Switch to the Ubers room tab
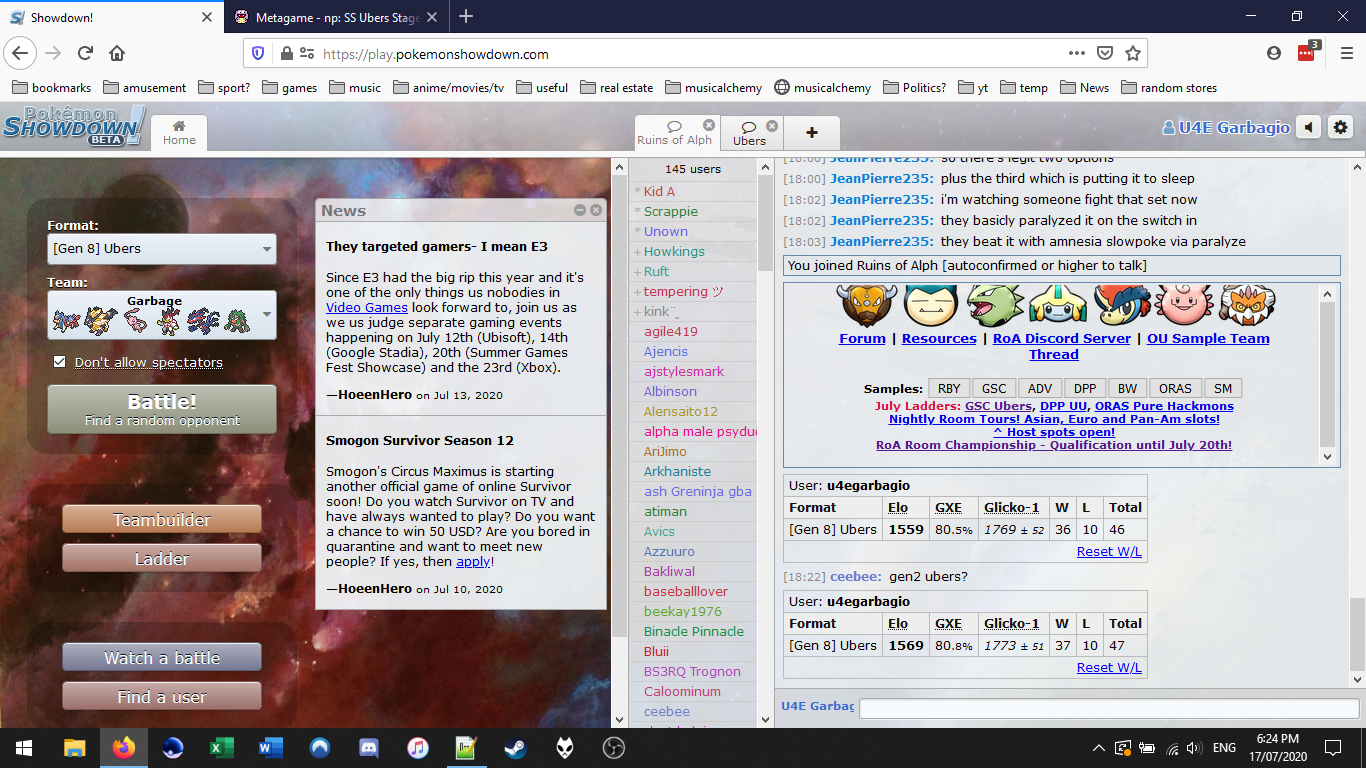This screenshot has height=768, width=1366. pos(751,132)
